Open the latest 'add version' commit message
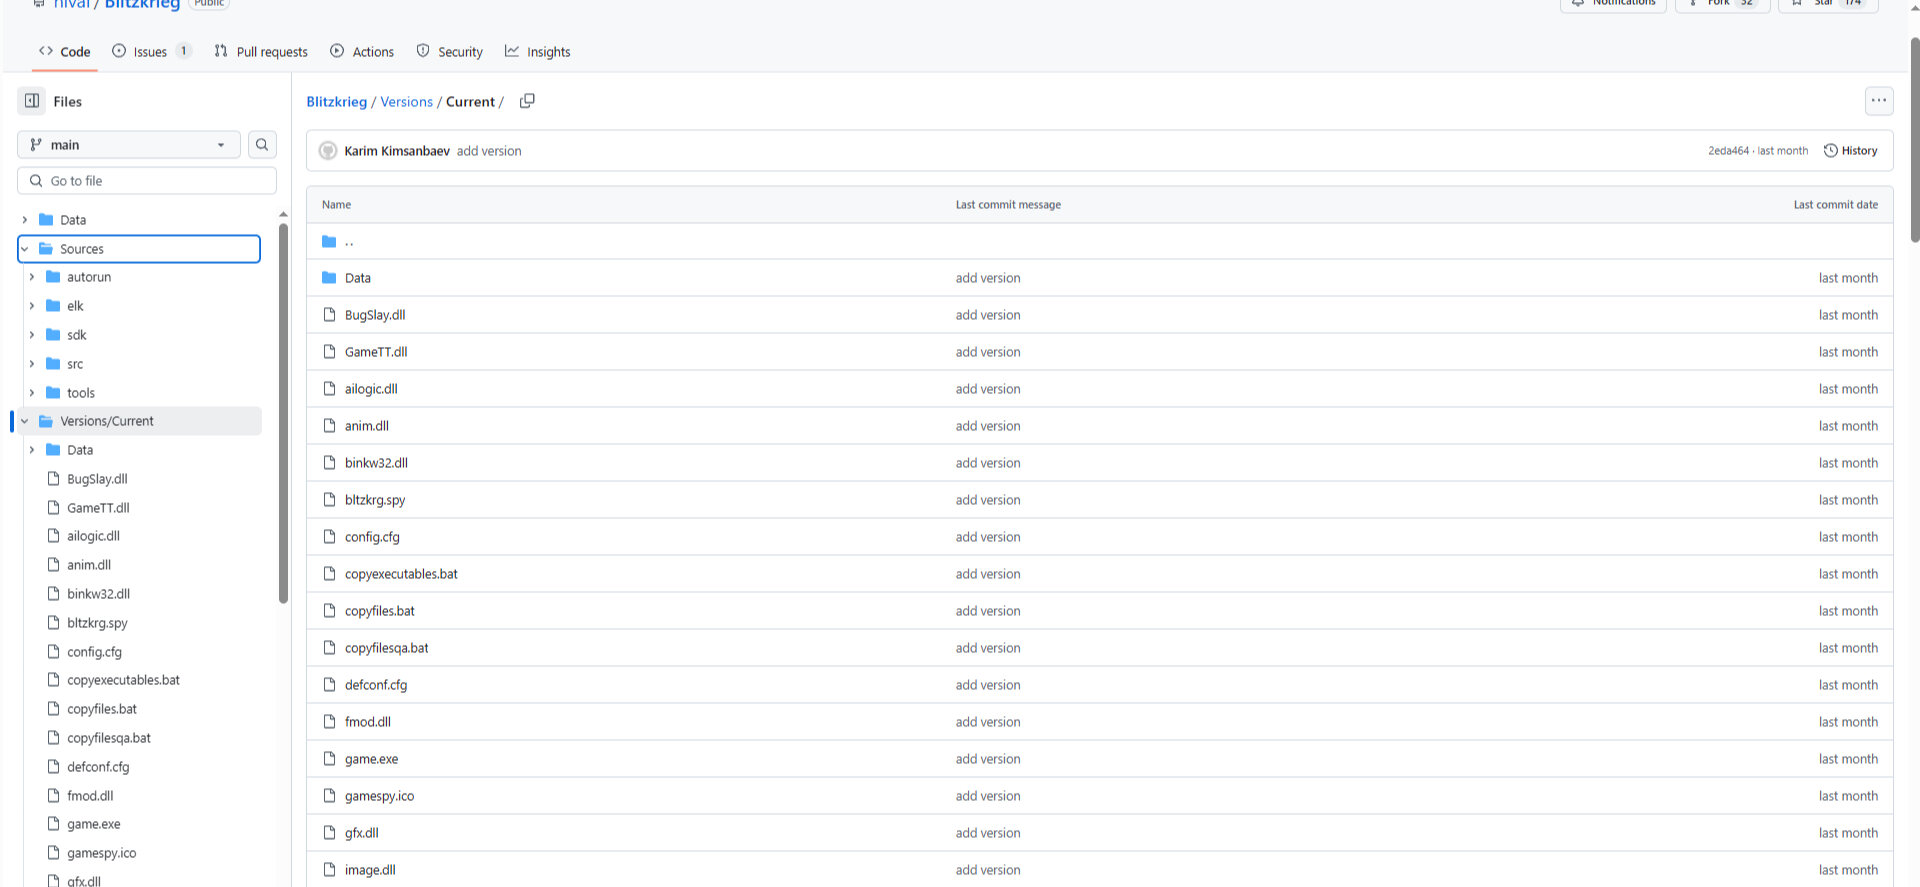The height and width of the screenshot is (887, 1920). tap(489, 151)
